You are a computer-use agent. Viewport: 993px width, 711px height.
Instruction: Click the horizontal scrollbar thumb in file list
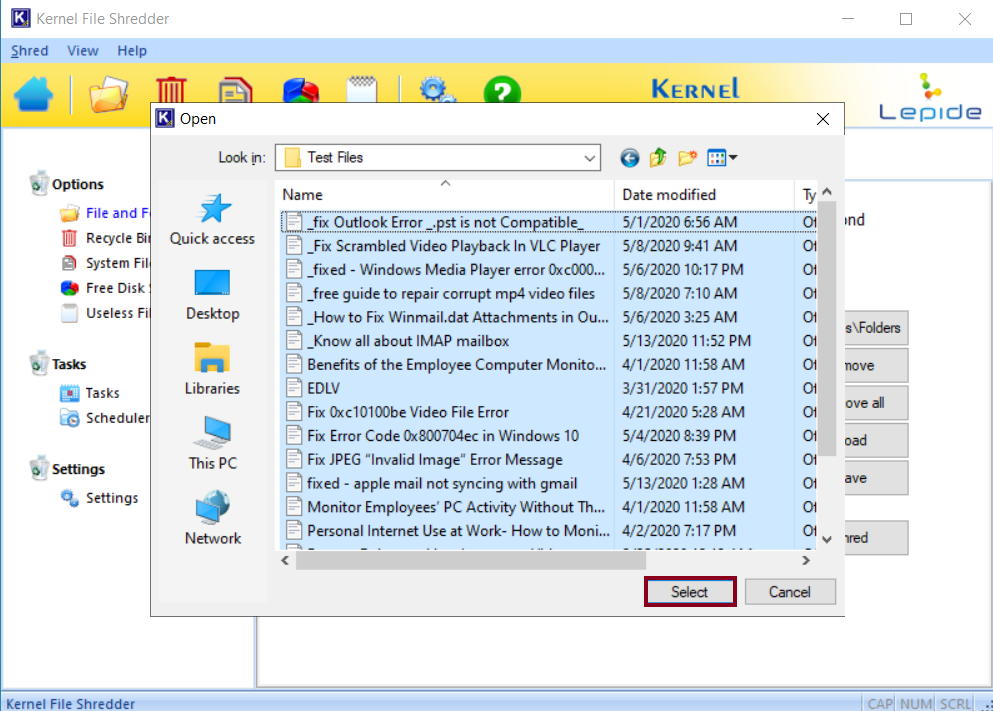click(471, 560)
